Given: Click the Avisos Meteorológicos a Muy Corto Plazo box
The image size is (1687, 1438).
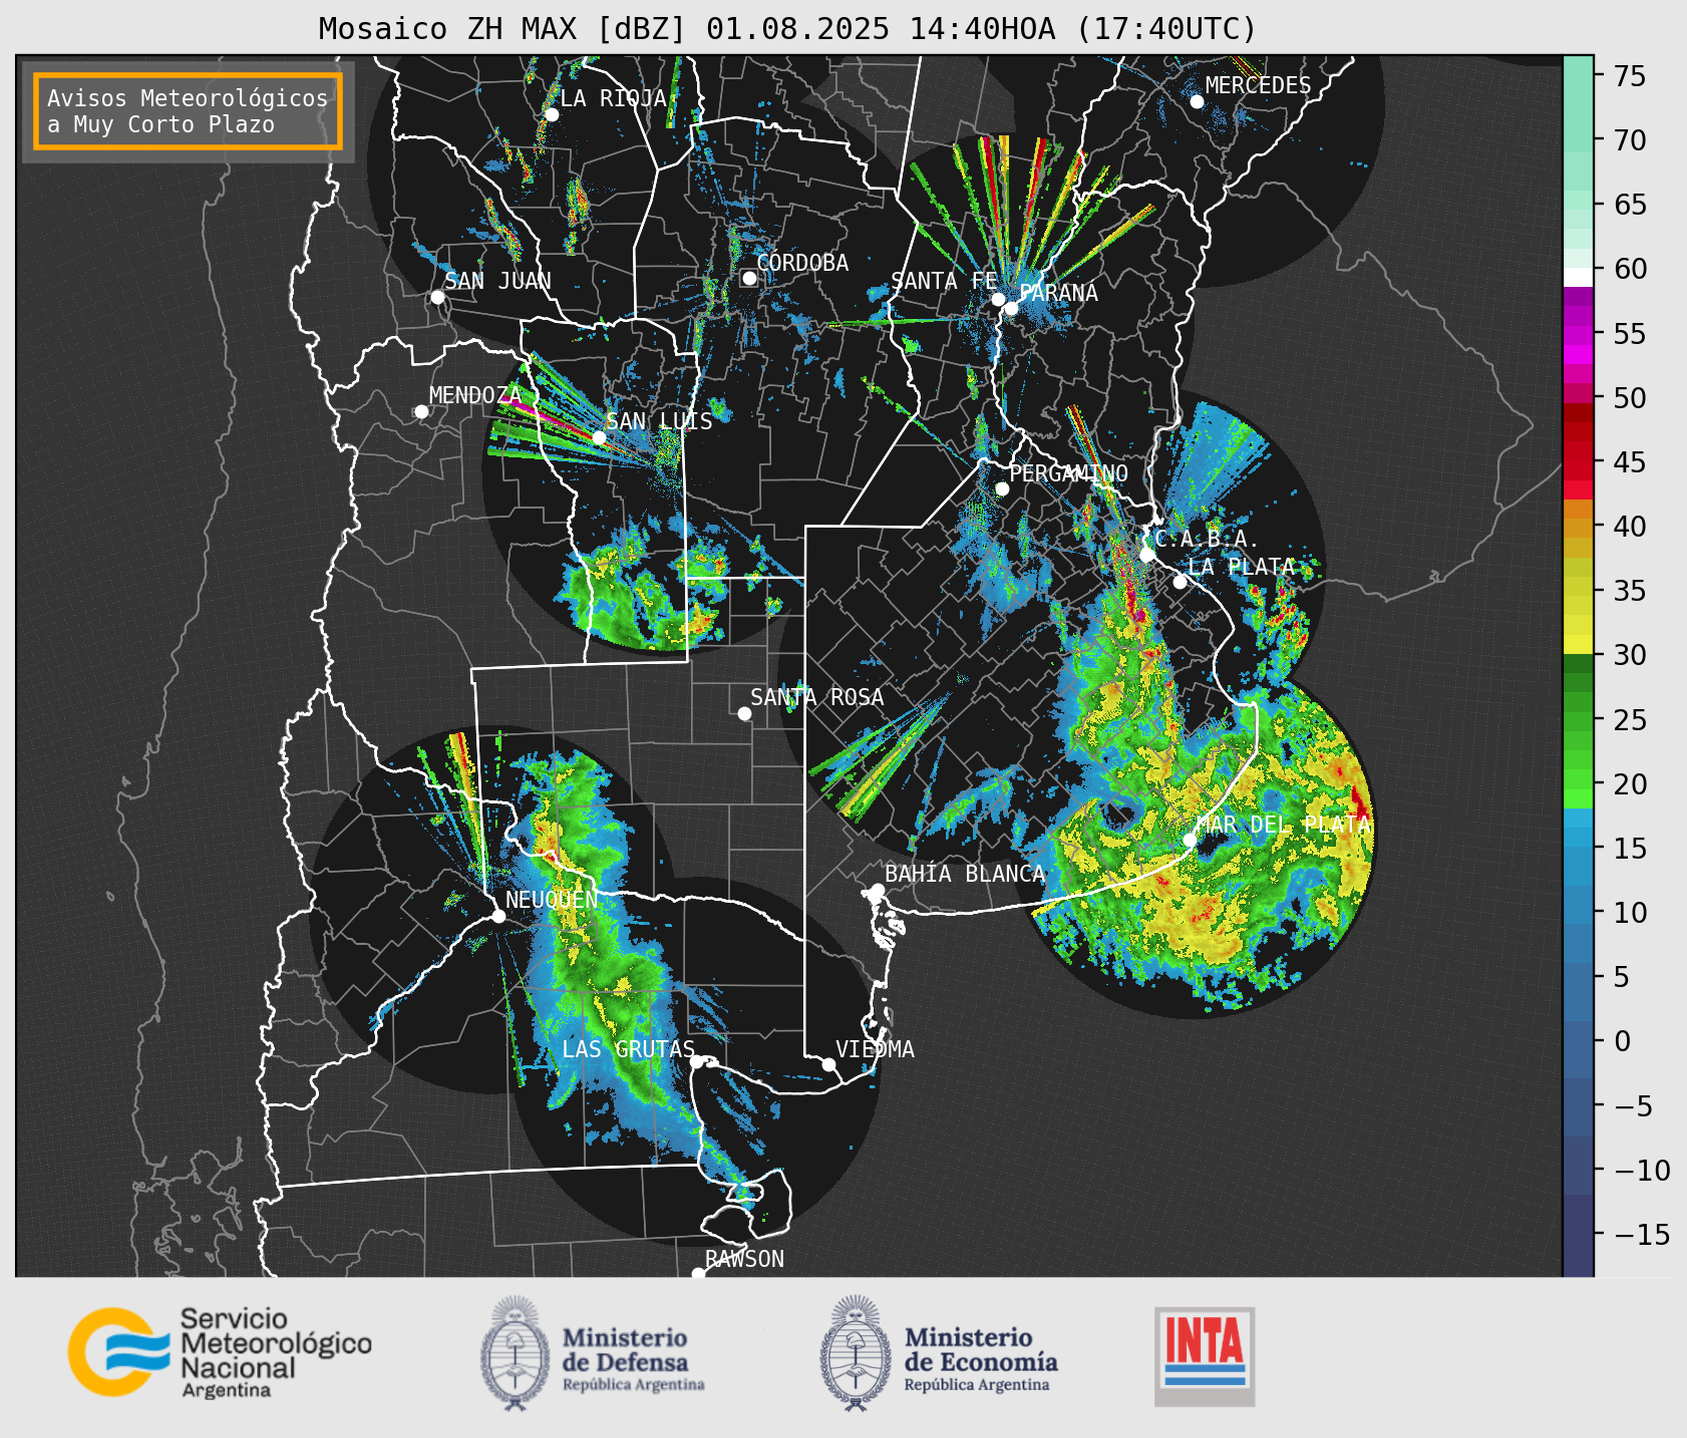Looking at the screenshot, I should 188,111.
